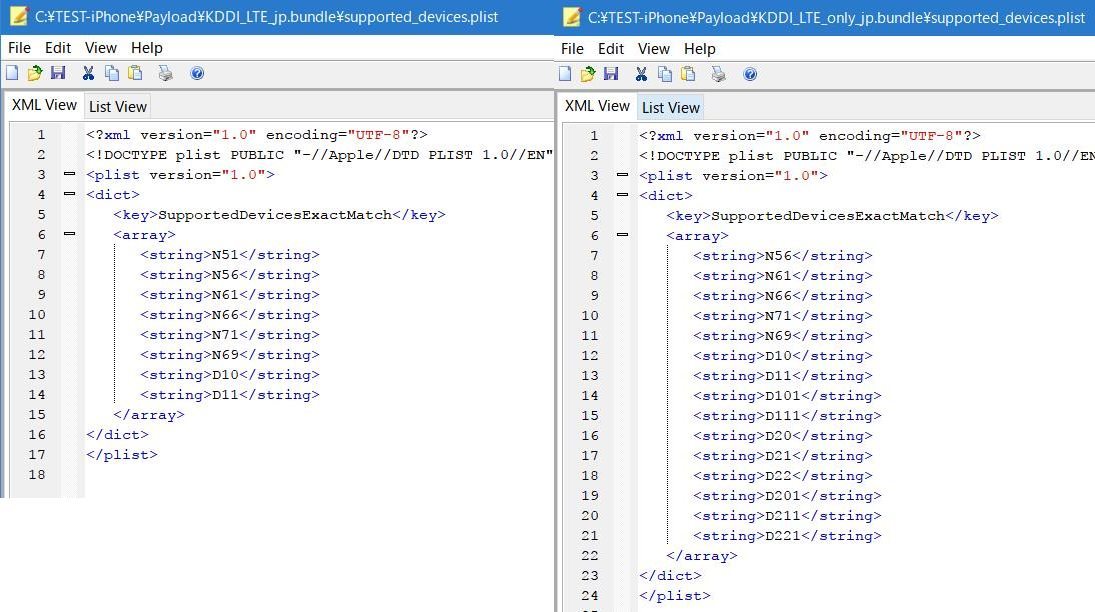Collapse the array node at line 6, left window
1095x612 pixels.
pyautogui.click(x=69, y=234)
